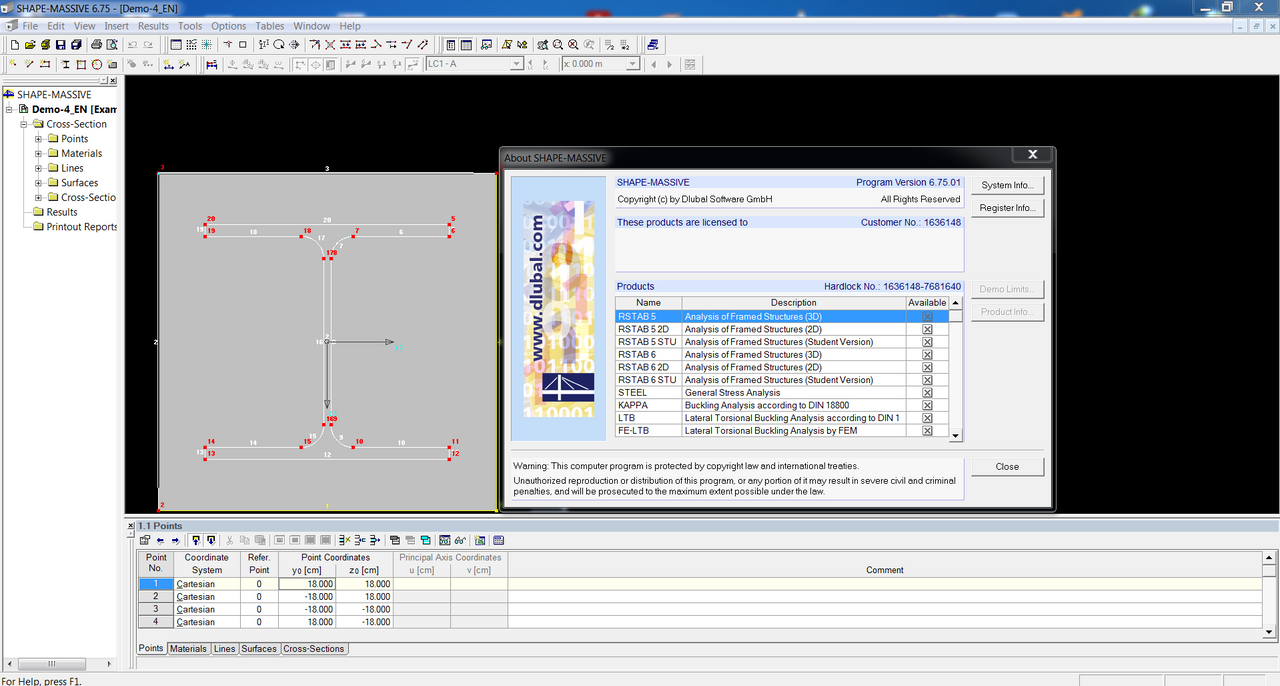Click the calculator-style icon at table toolbar end
The image size is (1280, 686).
pyautogui.click(x=498, y=540)
